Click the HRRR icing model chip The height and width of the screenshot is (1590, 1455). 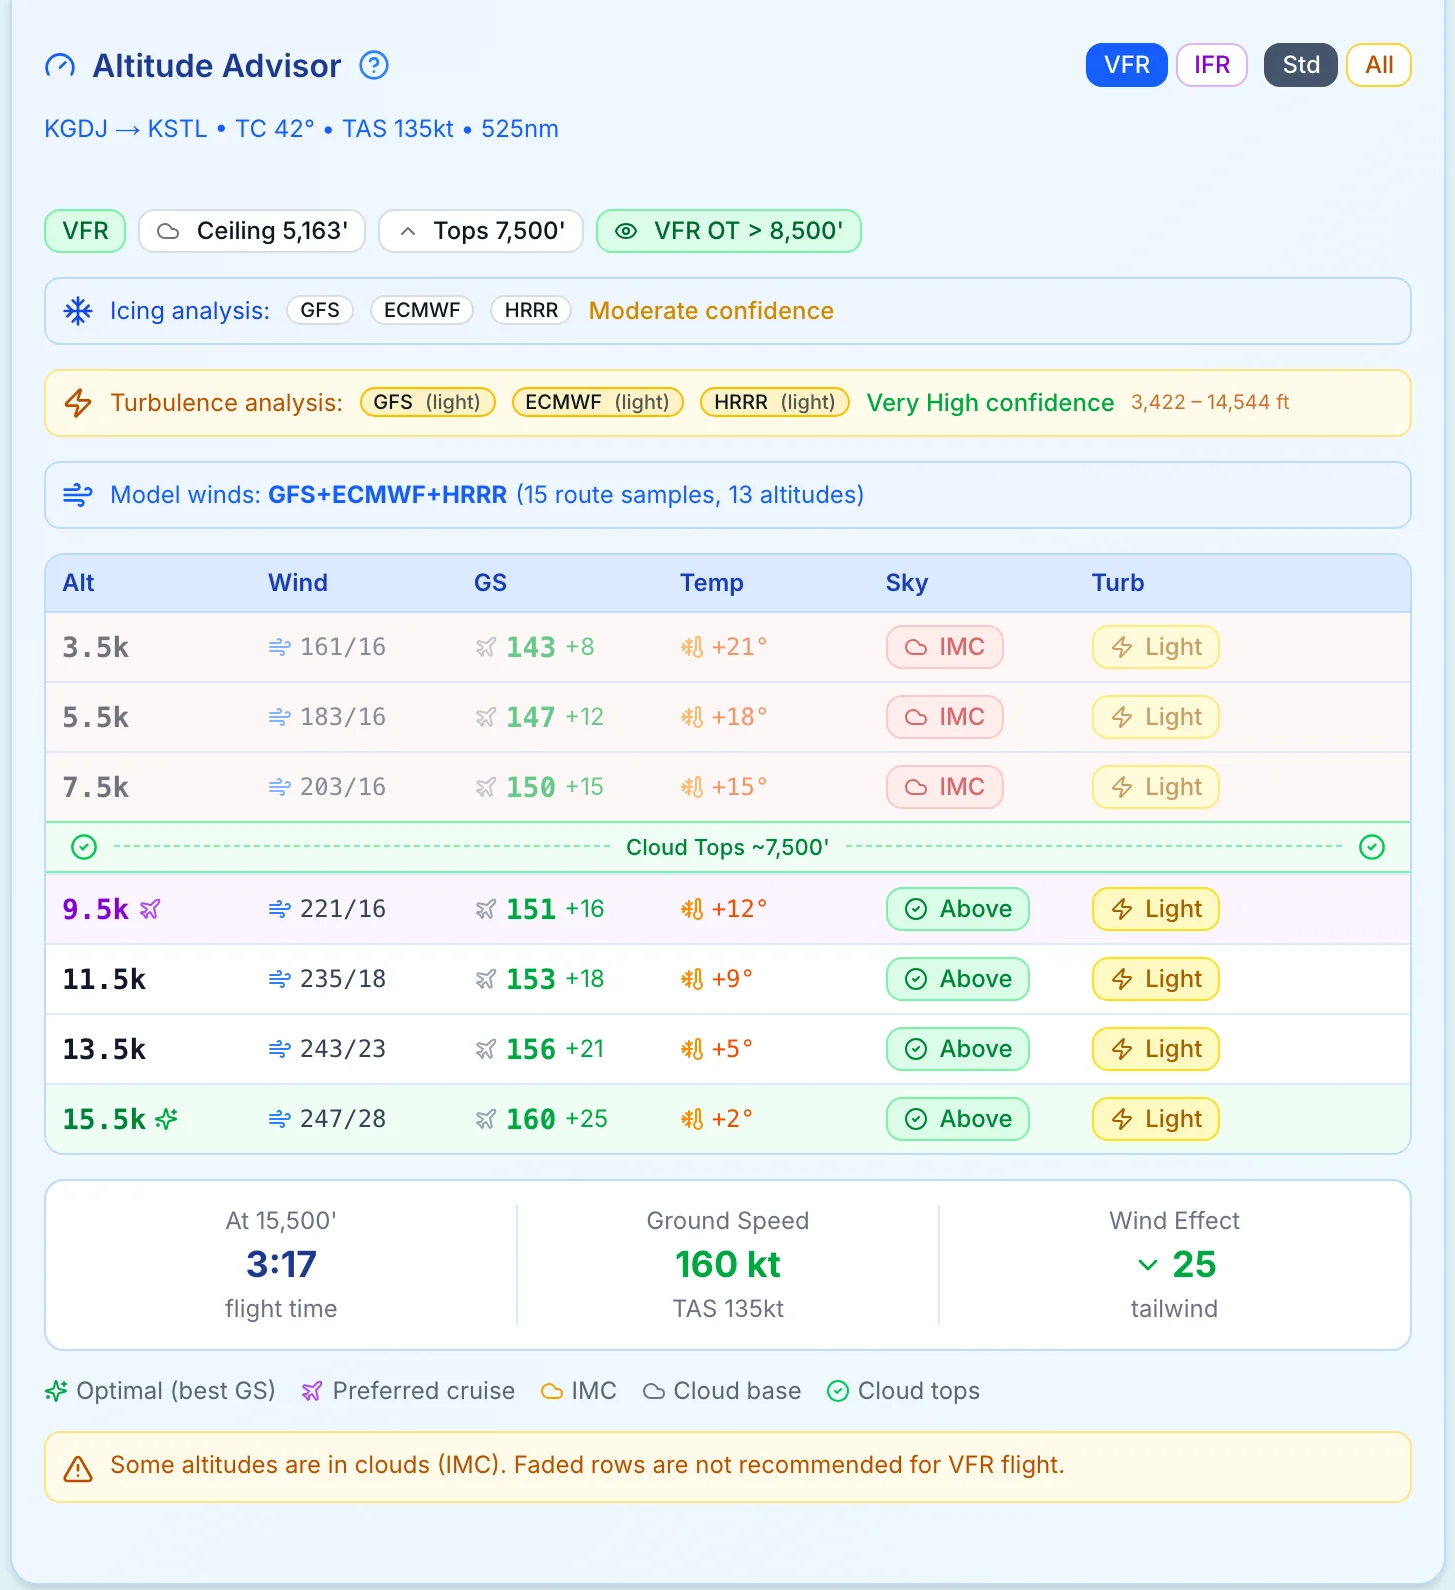click(x=531, y=310)
